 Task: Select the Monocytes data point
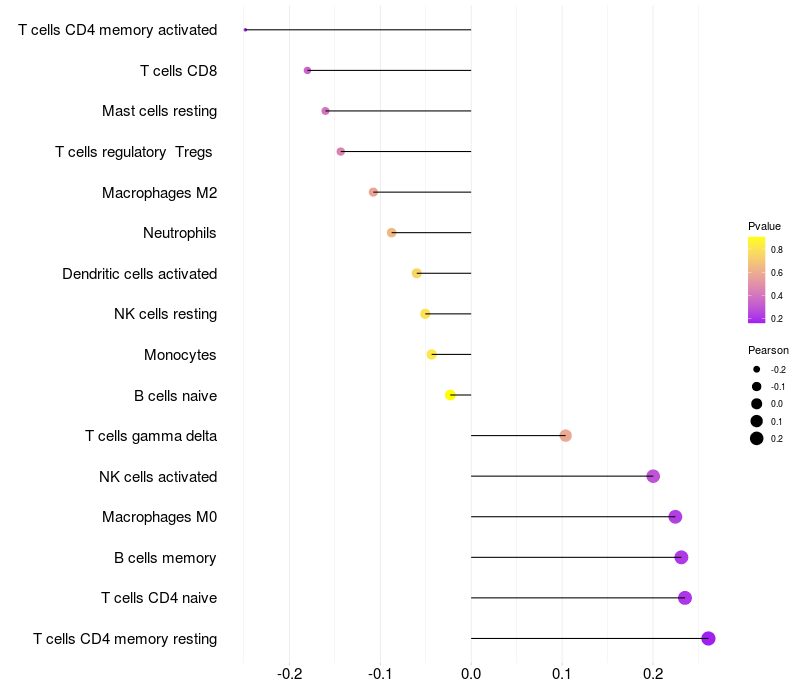431,354
